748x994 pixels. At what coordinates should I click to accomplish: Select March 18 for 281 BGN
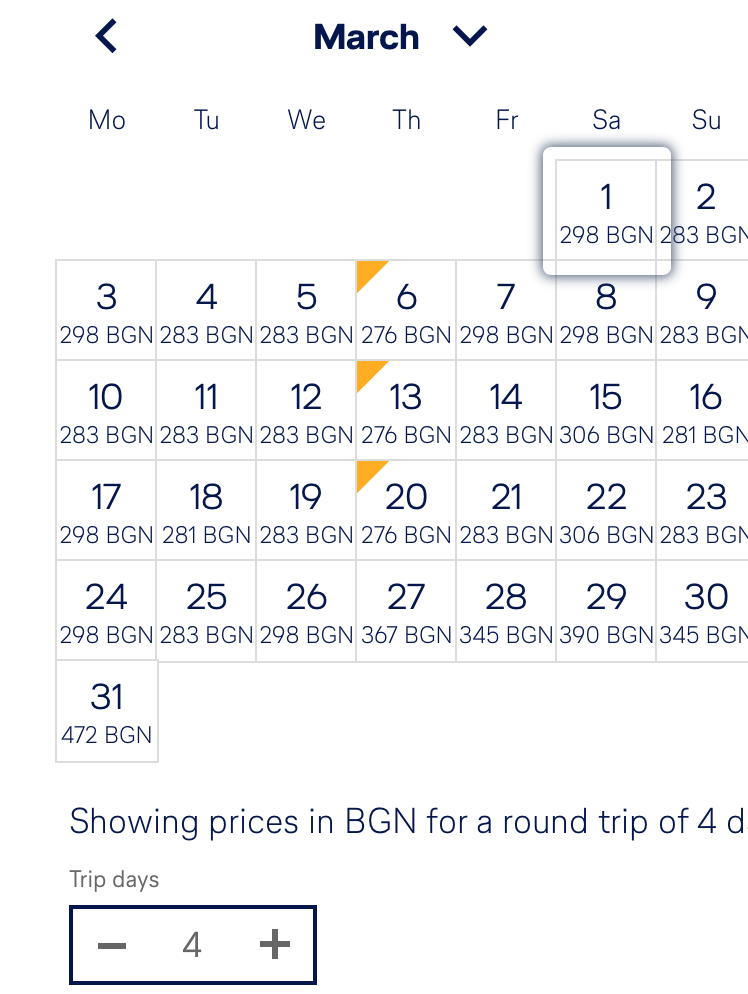(206, 511)
